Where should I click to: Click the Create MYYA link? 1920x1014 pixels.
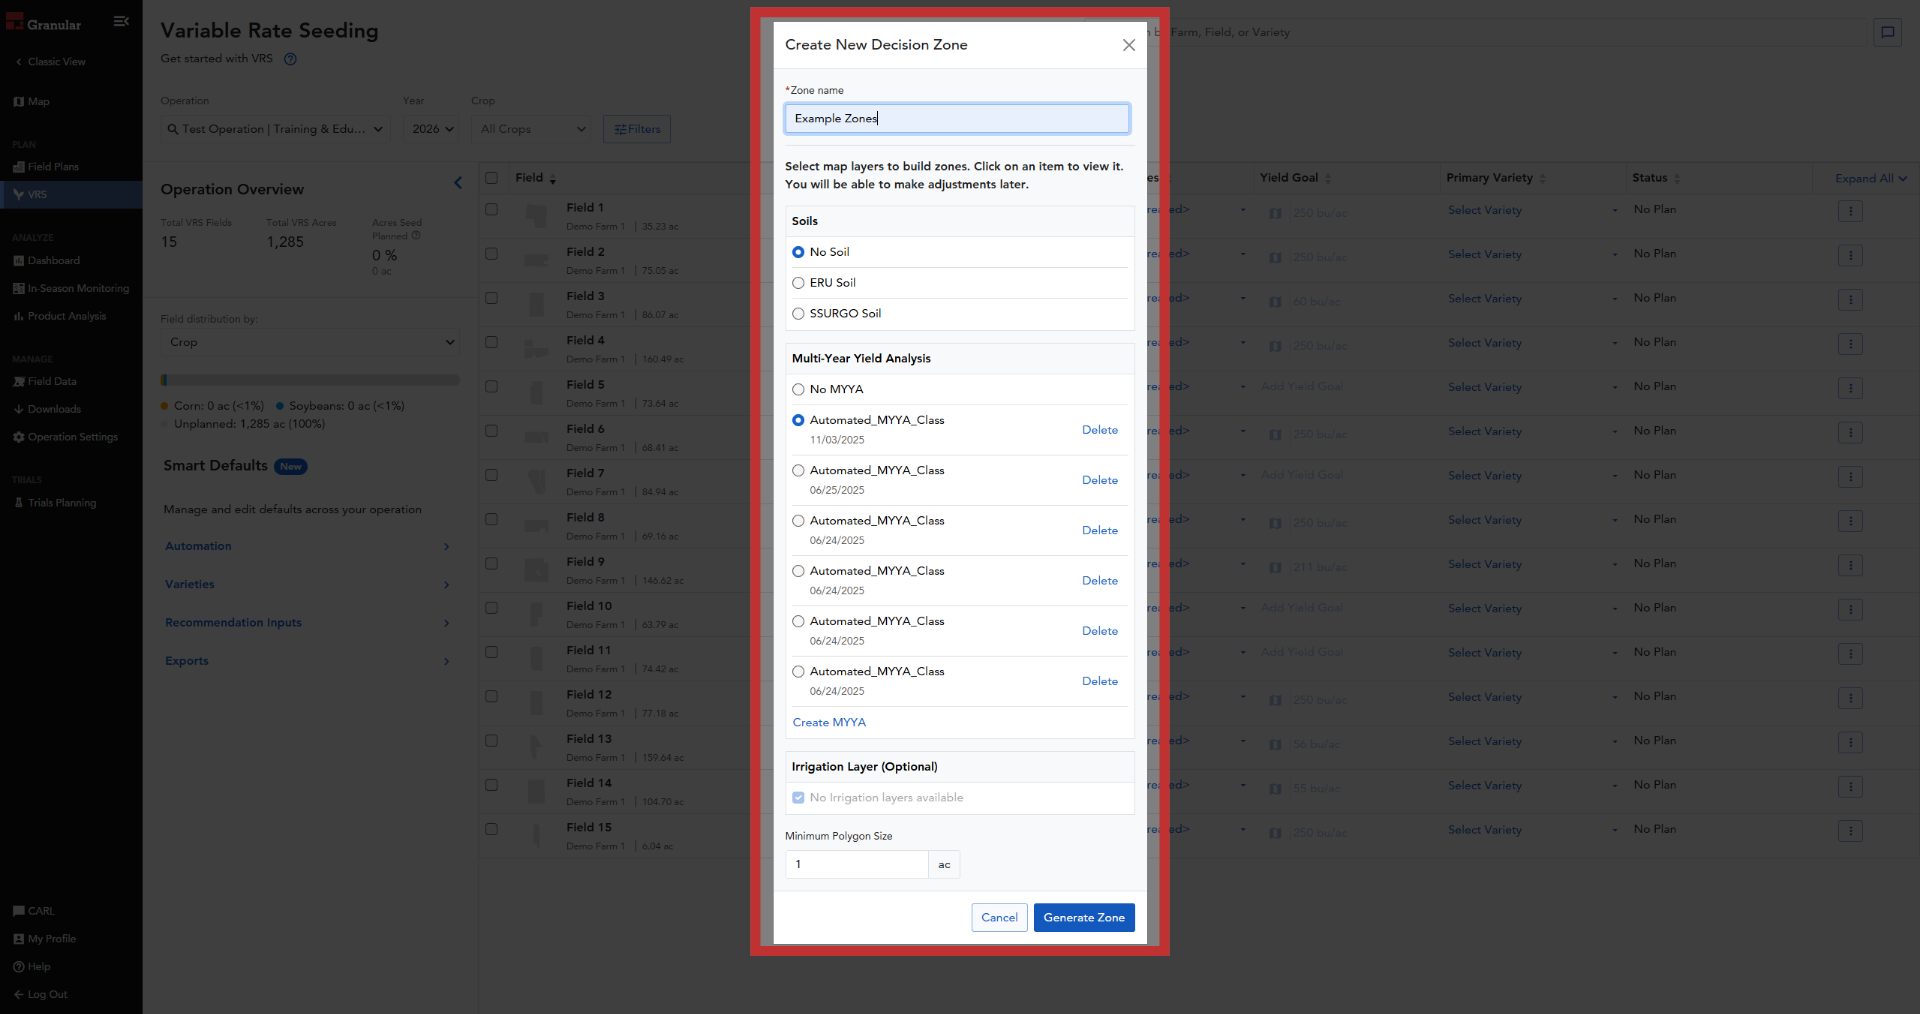(829, 722)
